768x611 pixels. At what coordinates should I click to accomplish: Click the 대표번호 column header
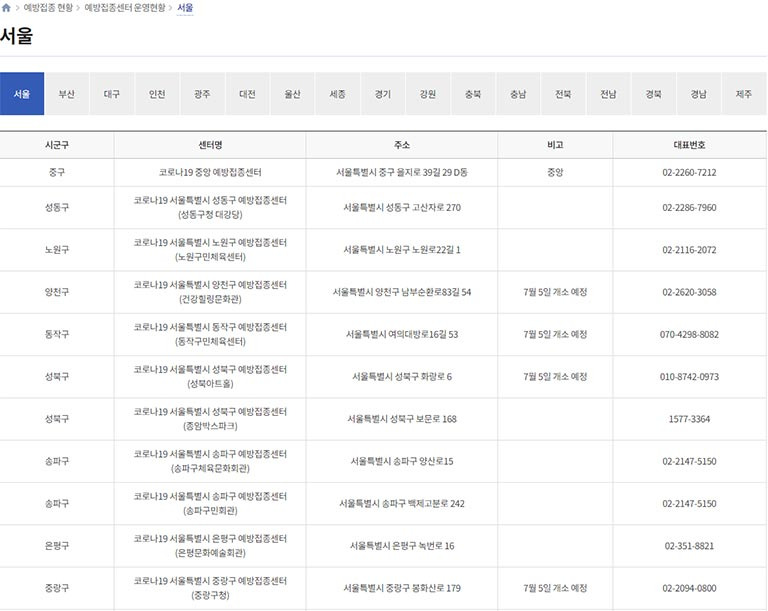point(689,145)
